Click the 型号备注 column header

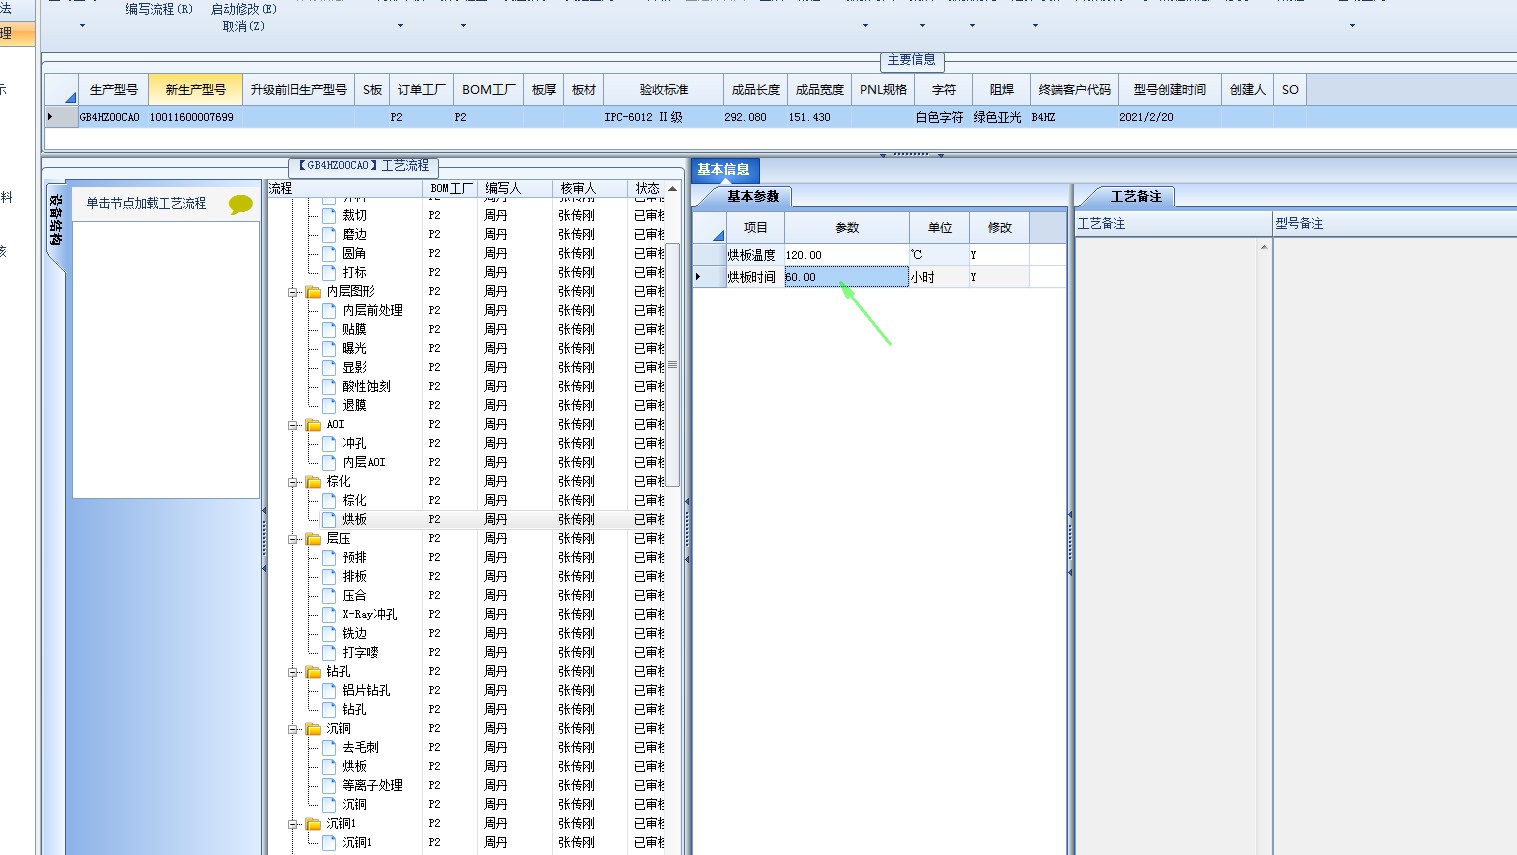pyautogui.click(x=1395, y=223)
